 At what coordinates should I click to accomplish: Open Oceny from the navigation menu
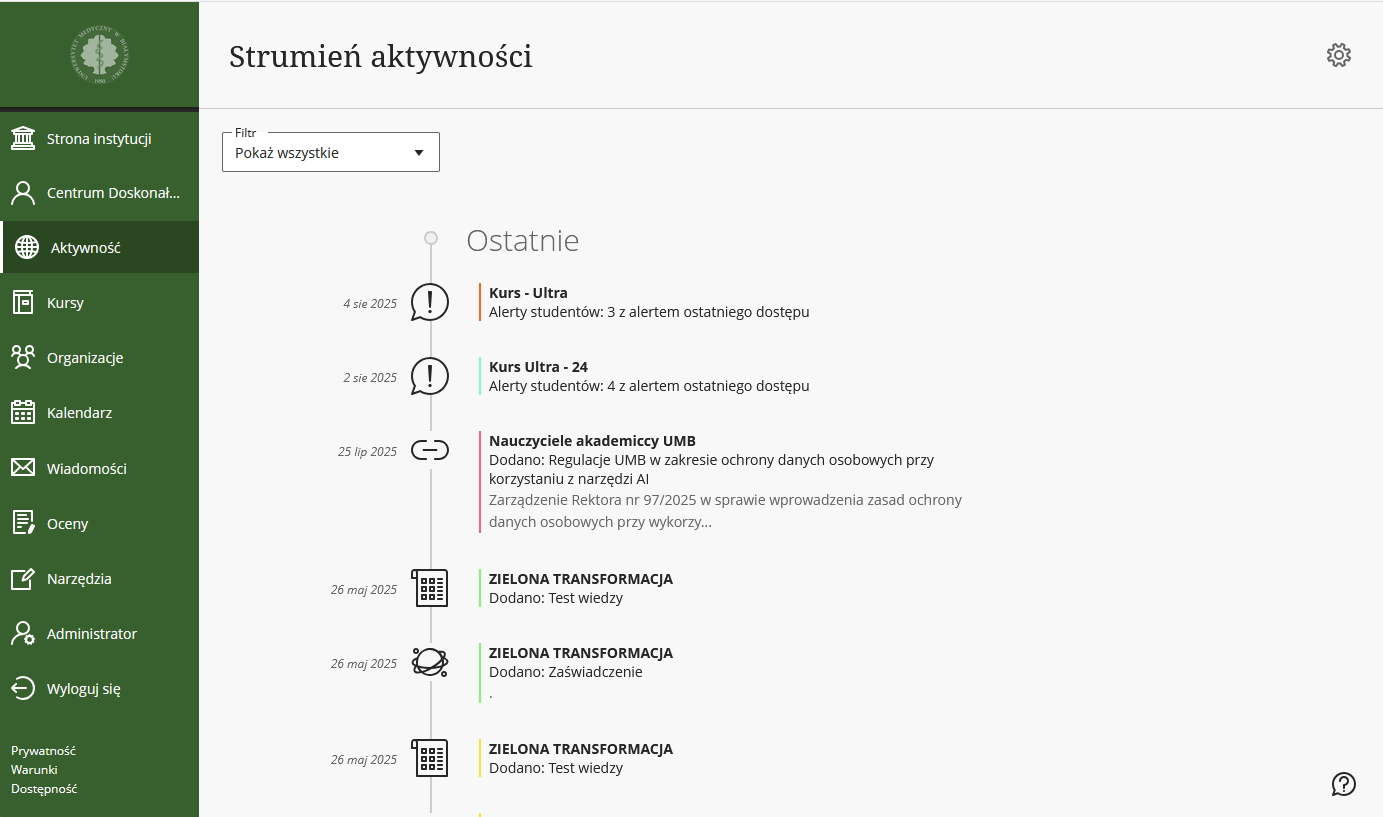click(x=67, y=523)
